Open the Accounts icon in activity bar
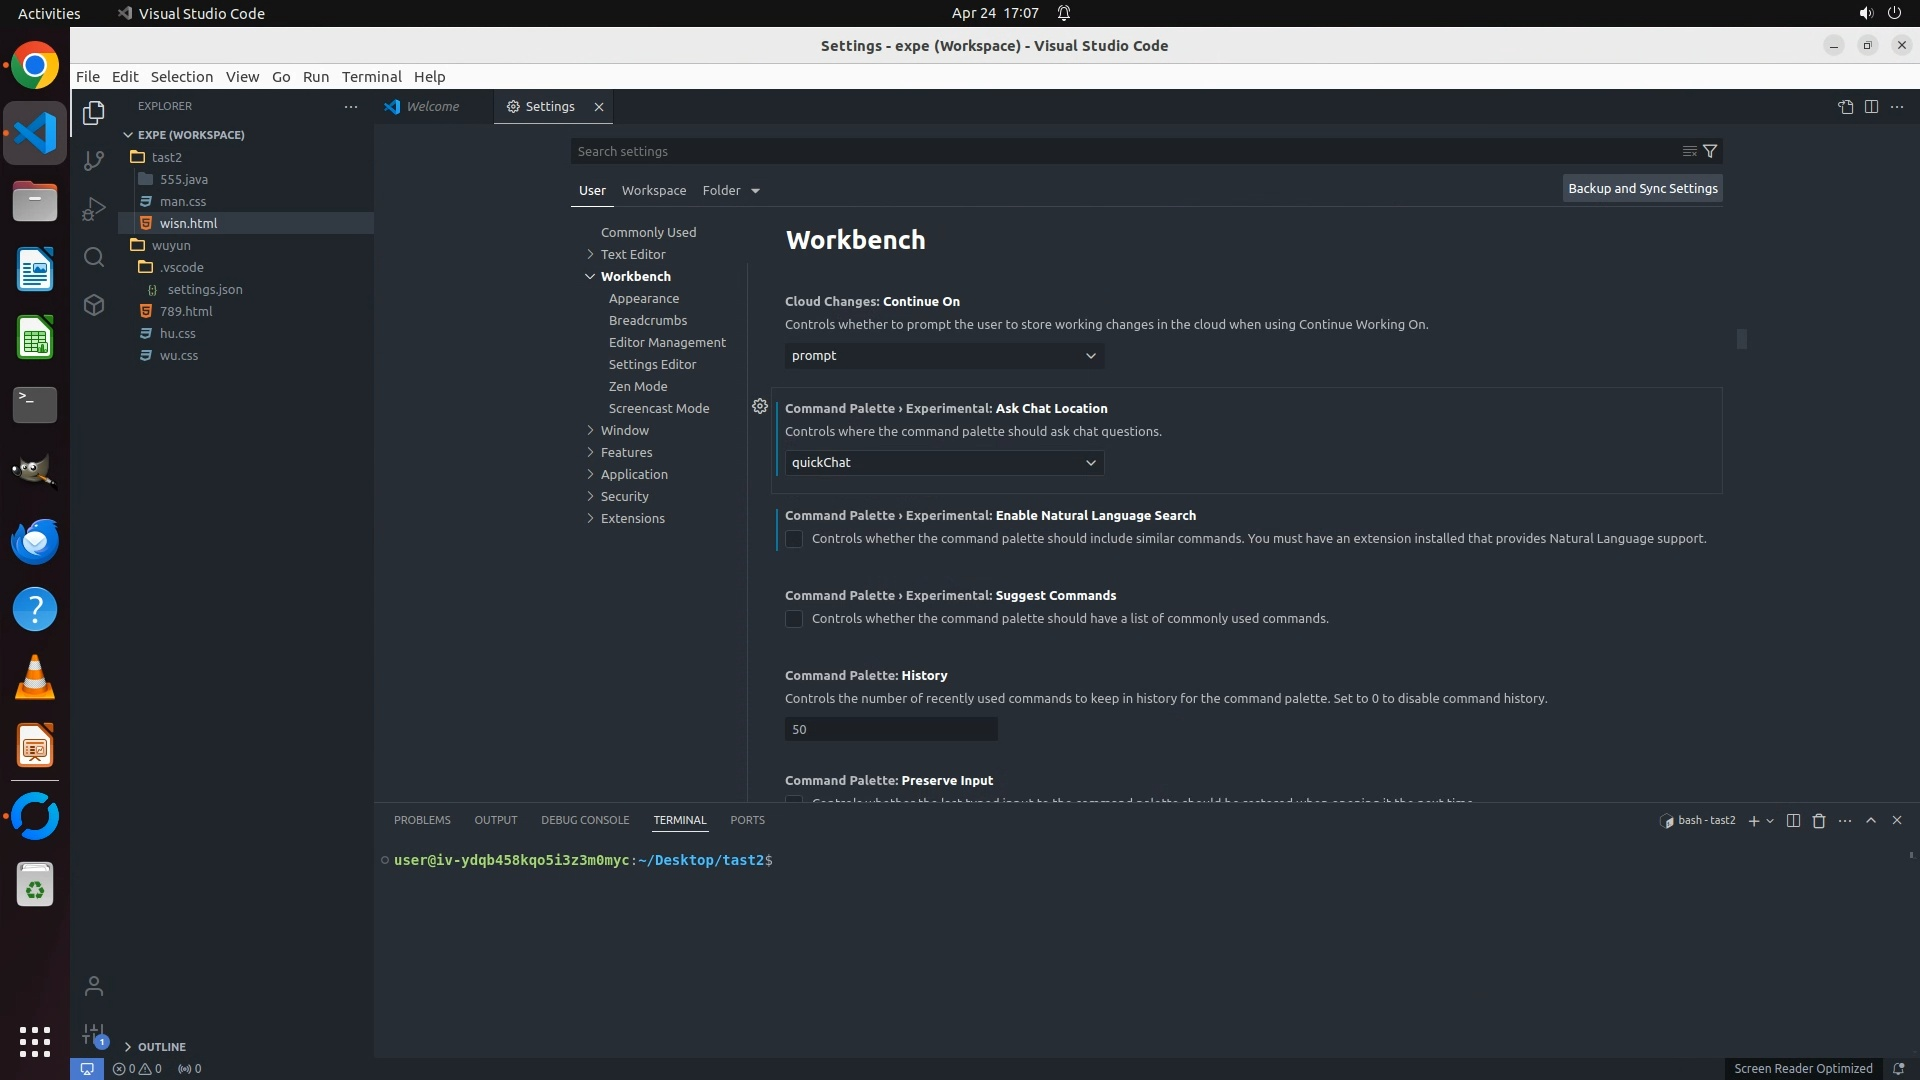This screenshot has width=1920, height=1080. (94, 987)
